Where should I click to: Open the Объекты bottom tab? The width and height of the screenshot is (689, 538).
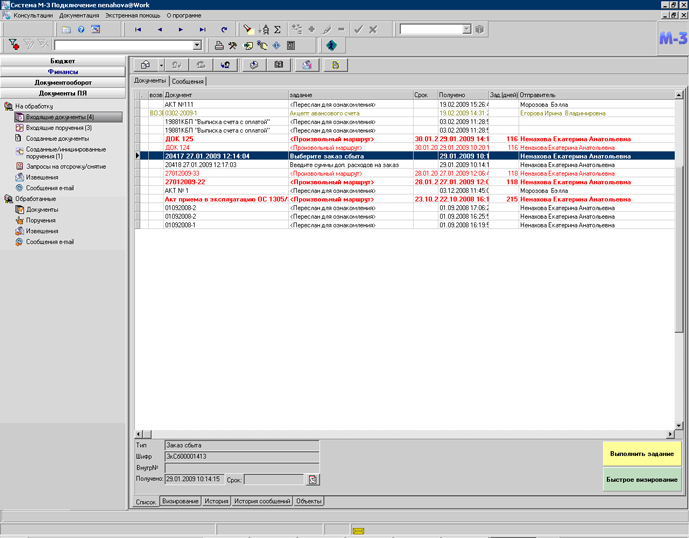308,501
